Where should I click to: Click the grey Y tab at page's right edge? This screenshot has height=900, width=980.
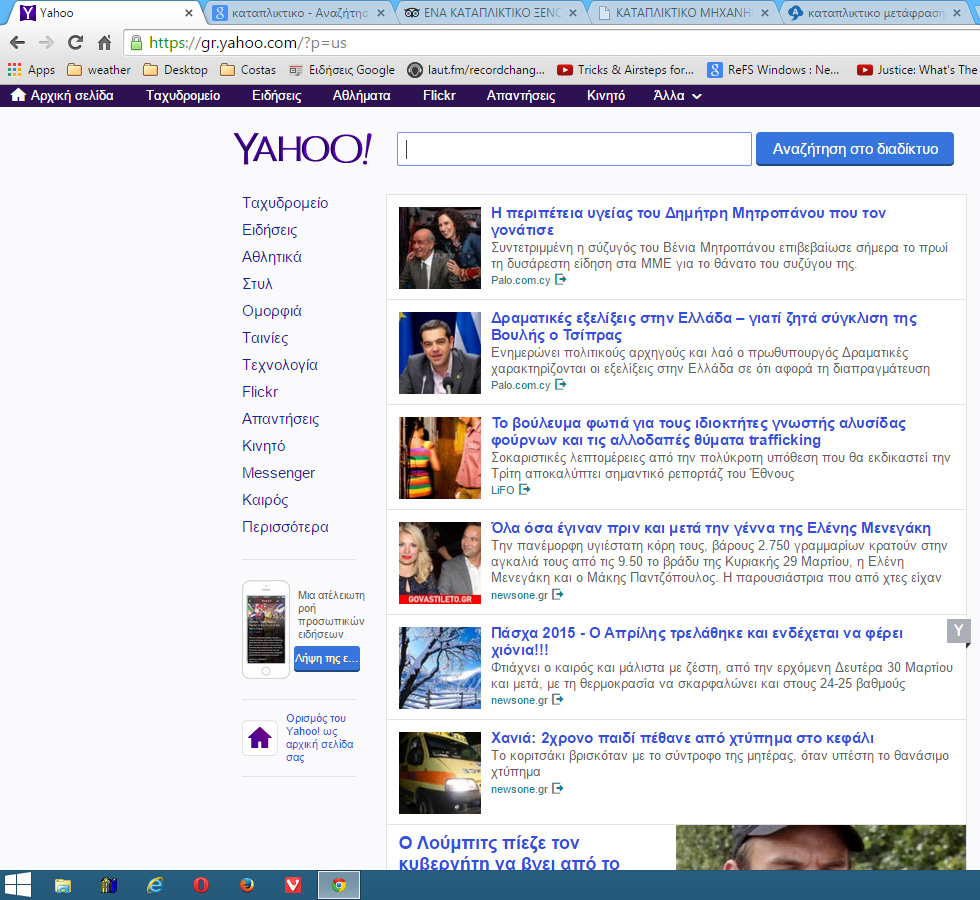958,631
